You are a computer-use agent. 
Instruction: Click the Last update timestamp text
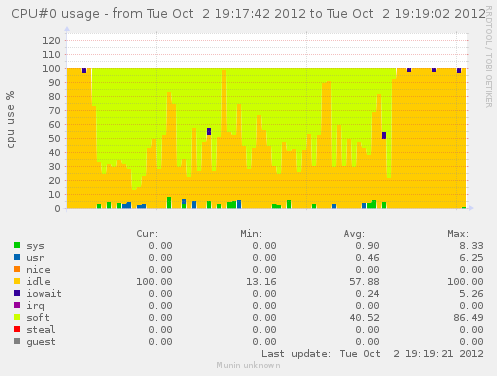point(372,354)
